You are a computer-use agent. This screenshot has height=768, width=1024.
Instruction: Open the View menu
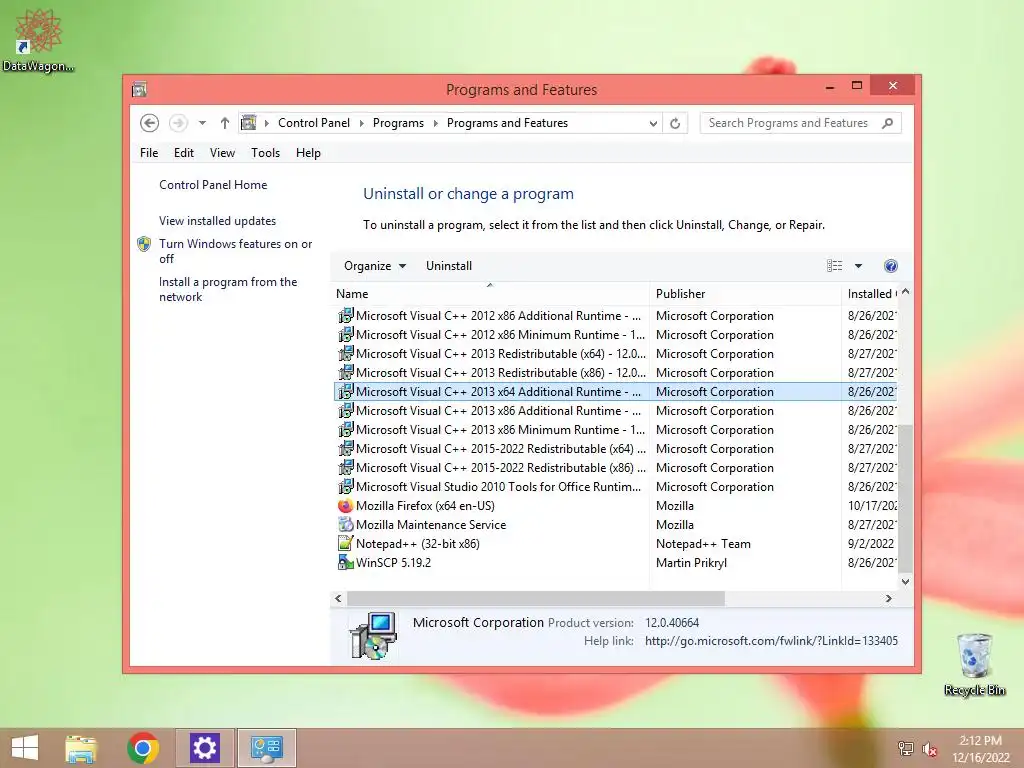pos(222,153)
